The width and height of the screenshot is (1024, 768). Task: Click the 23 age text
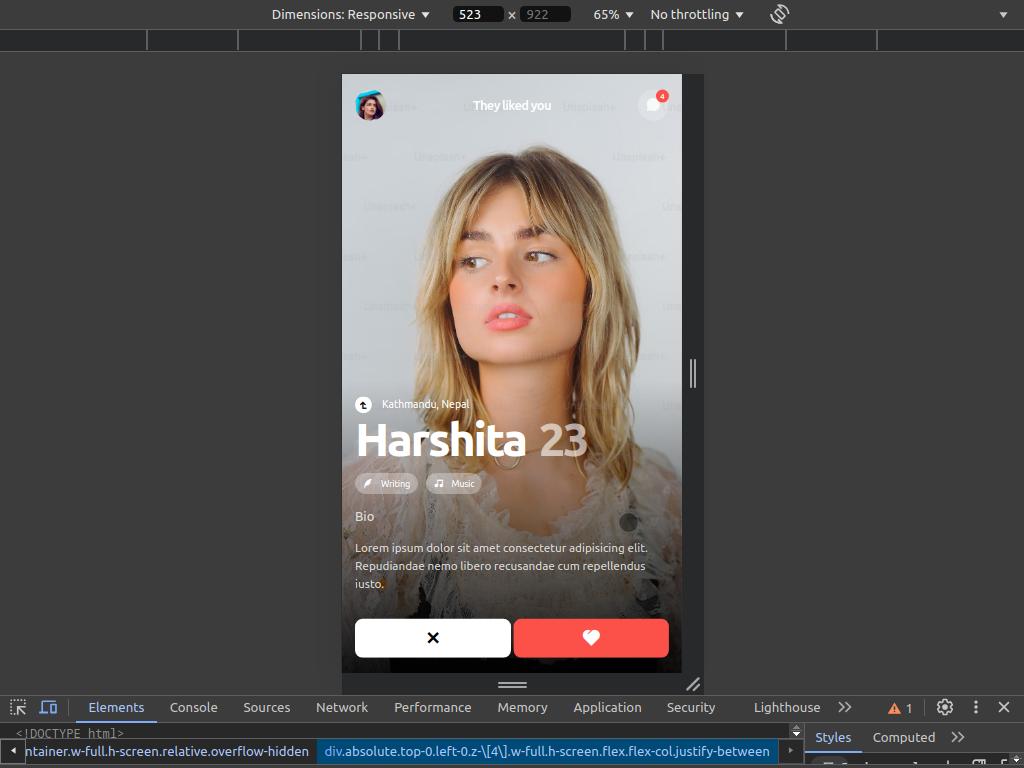[x=564, y=441]
